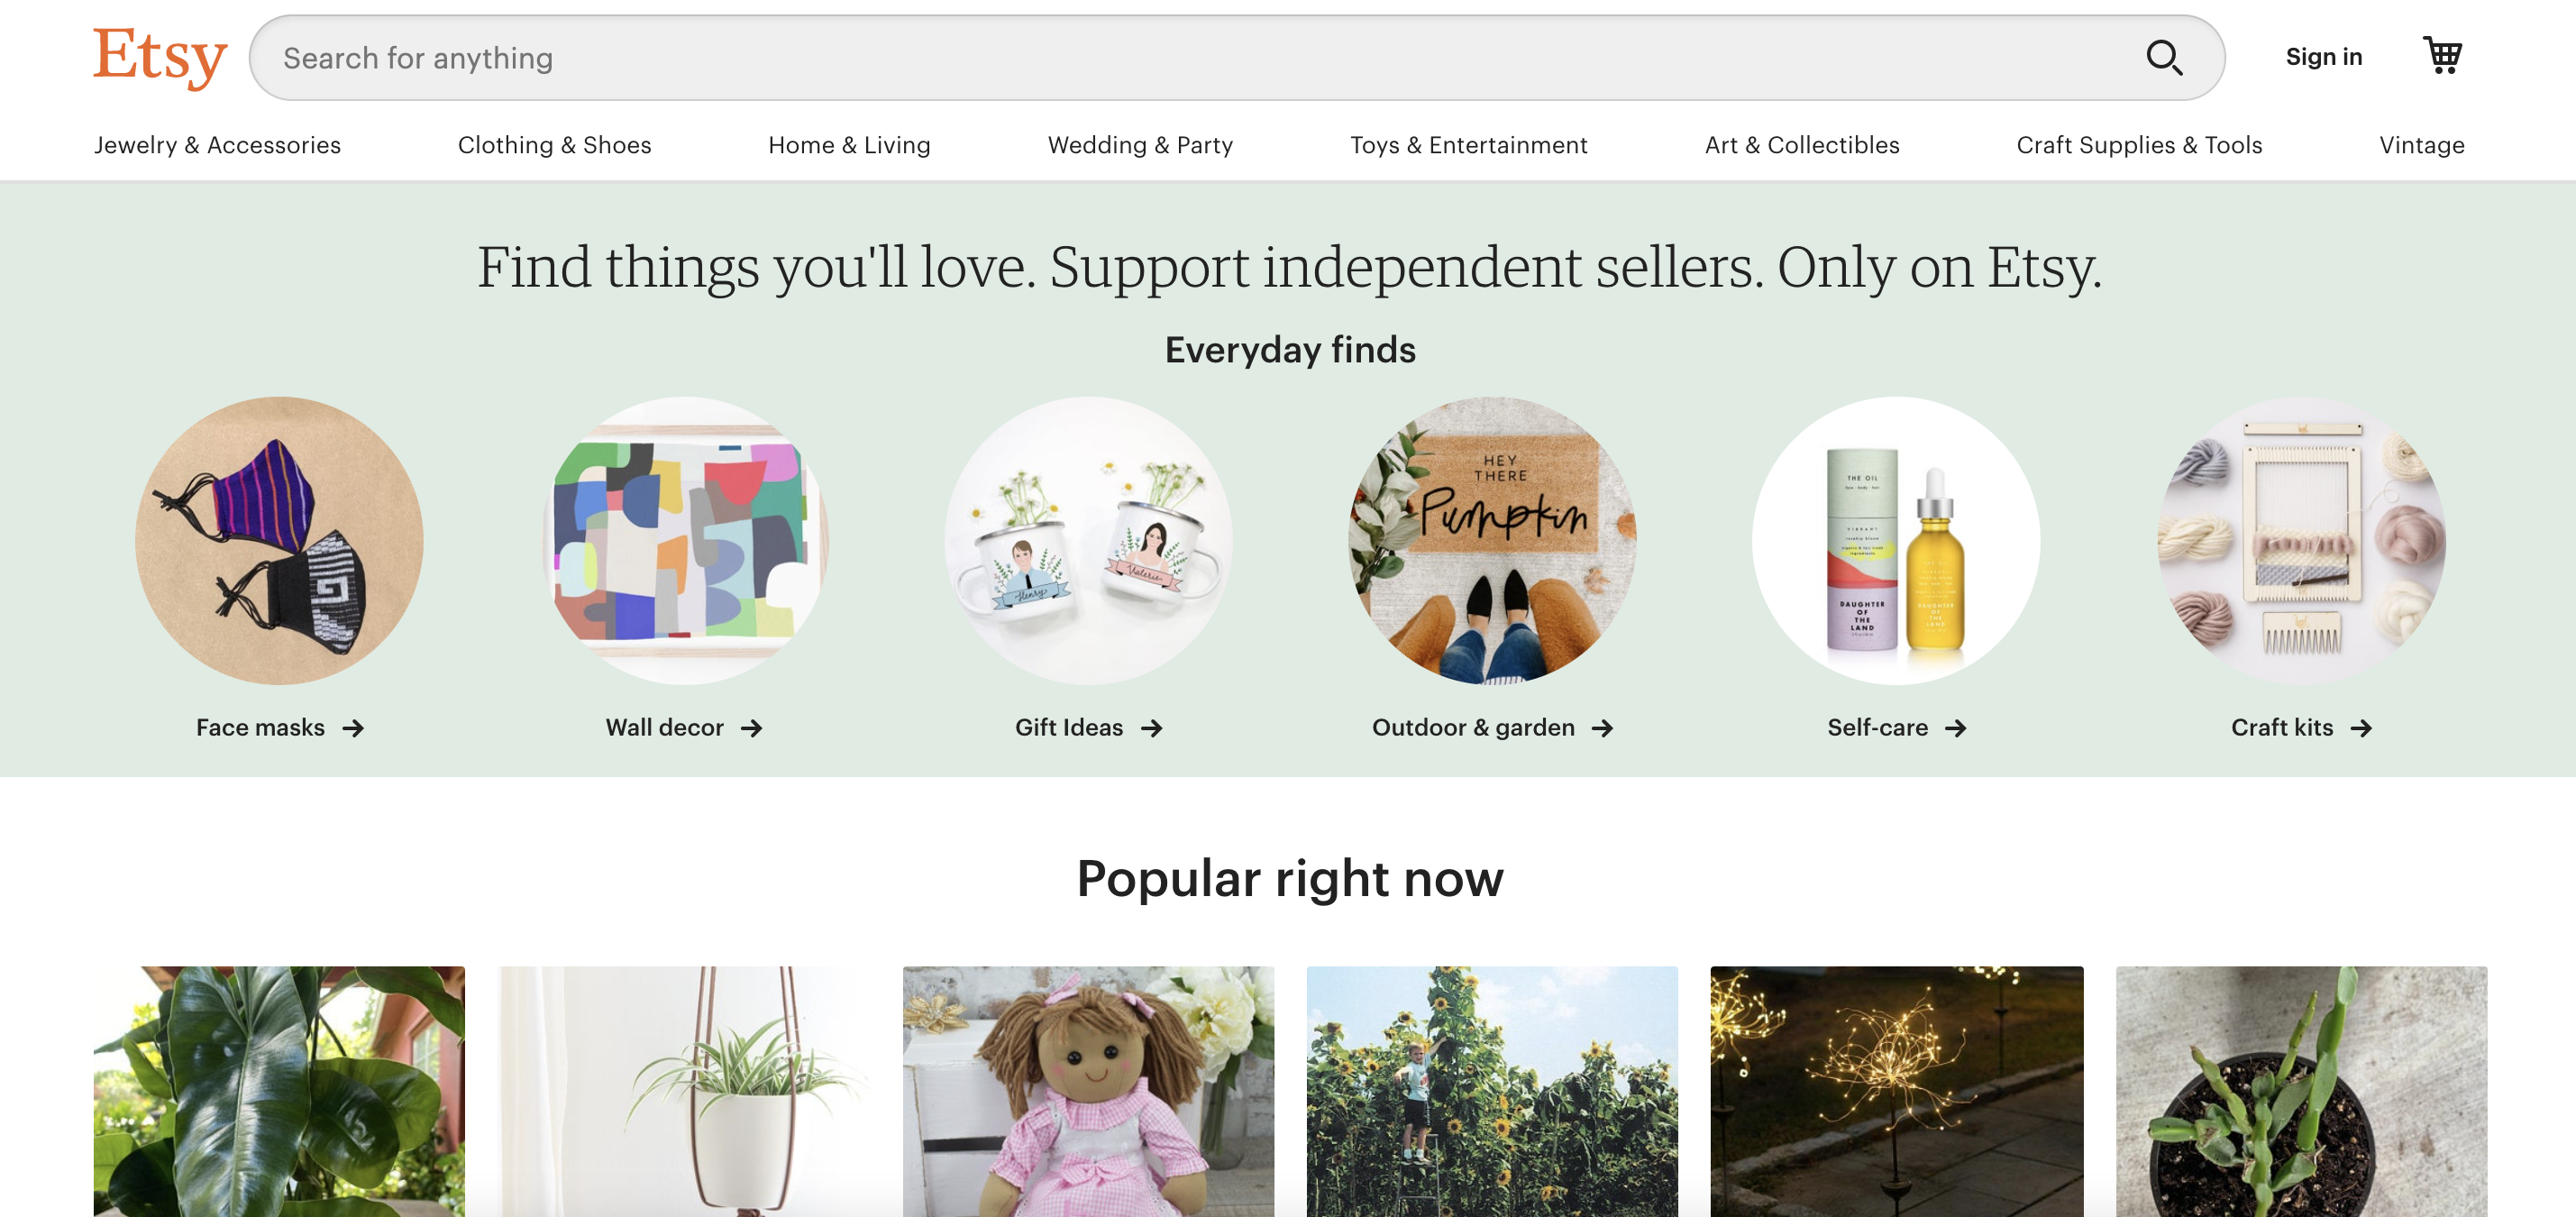Click the hanging plant product thumbnail

[683, 1091]
